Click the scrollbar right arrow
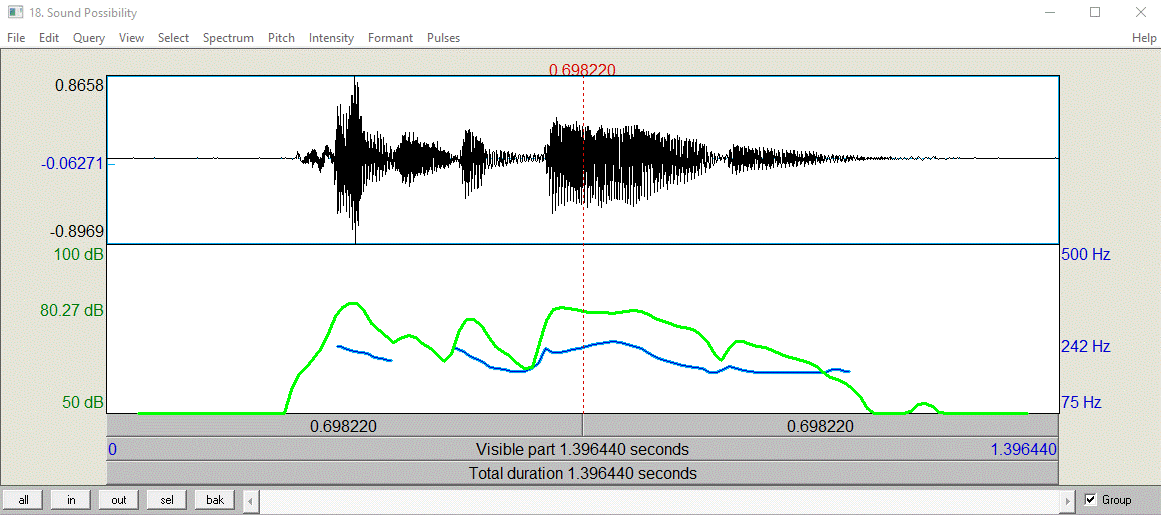 pos(1066,500)
